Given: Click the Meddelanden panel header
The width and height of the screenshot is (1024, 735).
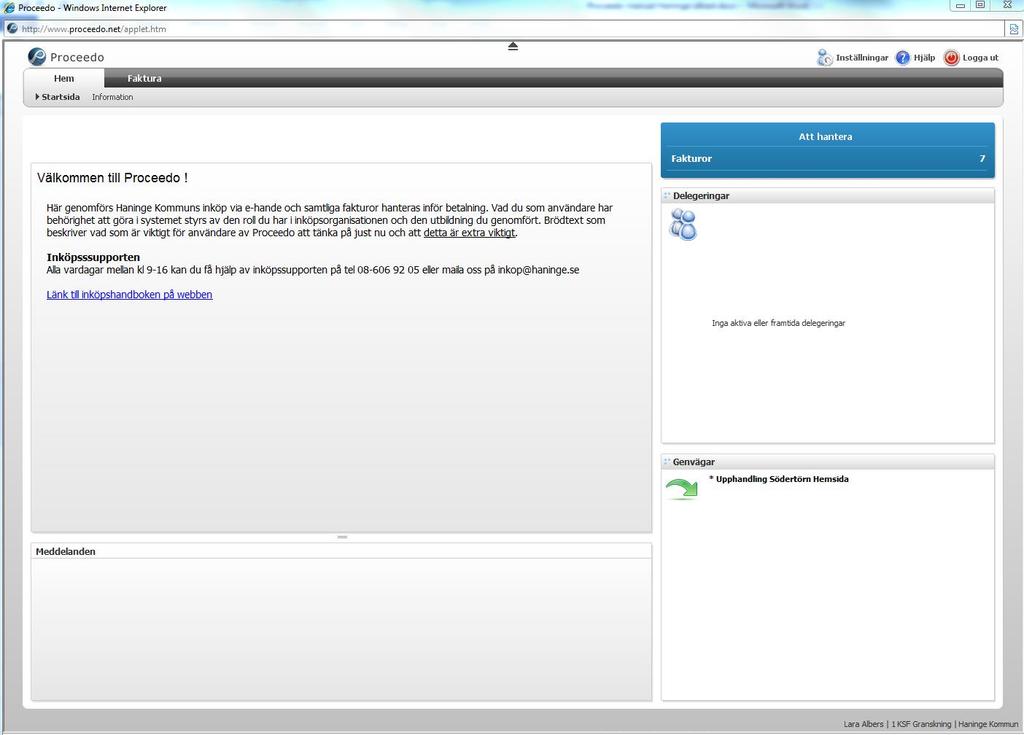Looking at the screenshot, I should click(x=342, y=551).
